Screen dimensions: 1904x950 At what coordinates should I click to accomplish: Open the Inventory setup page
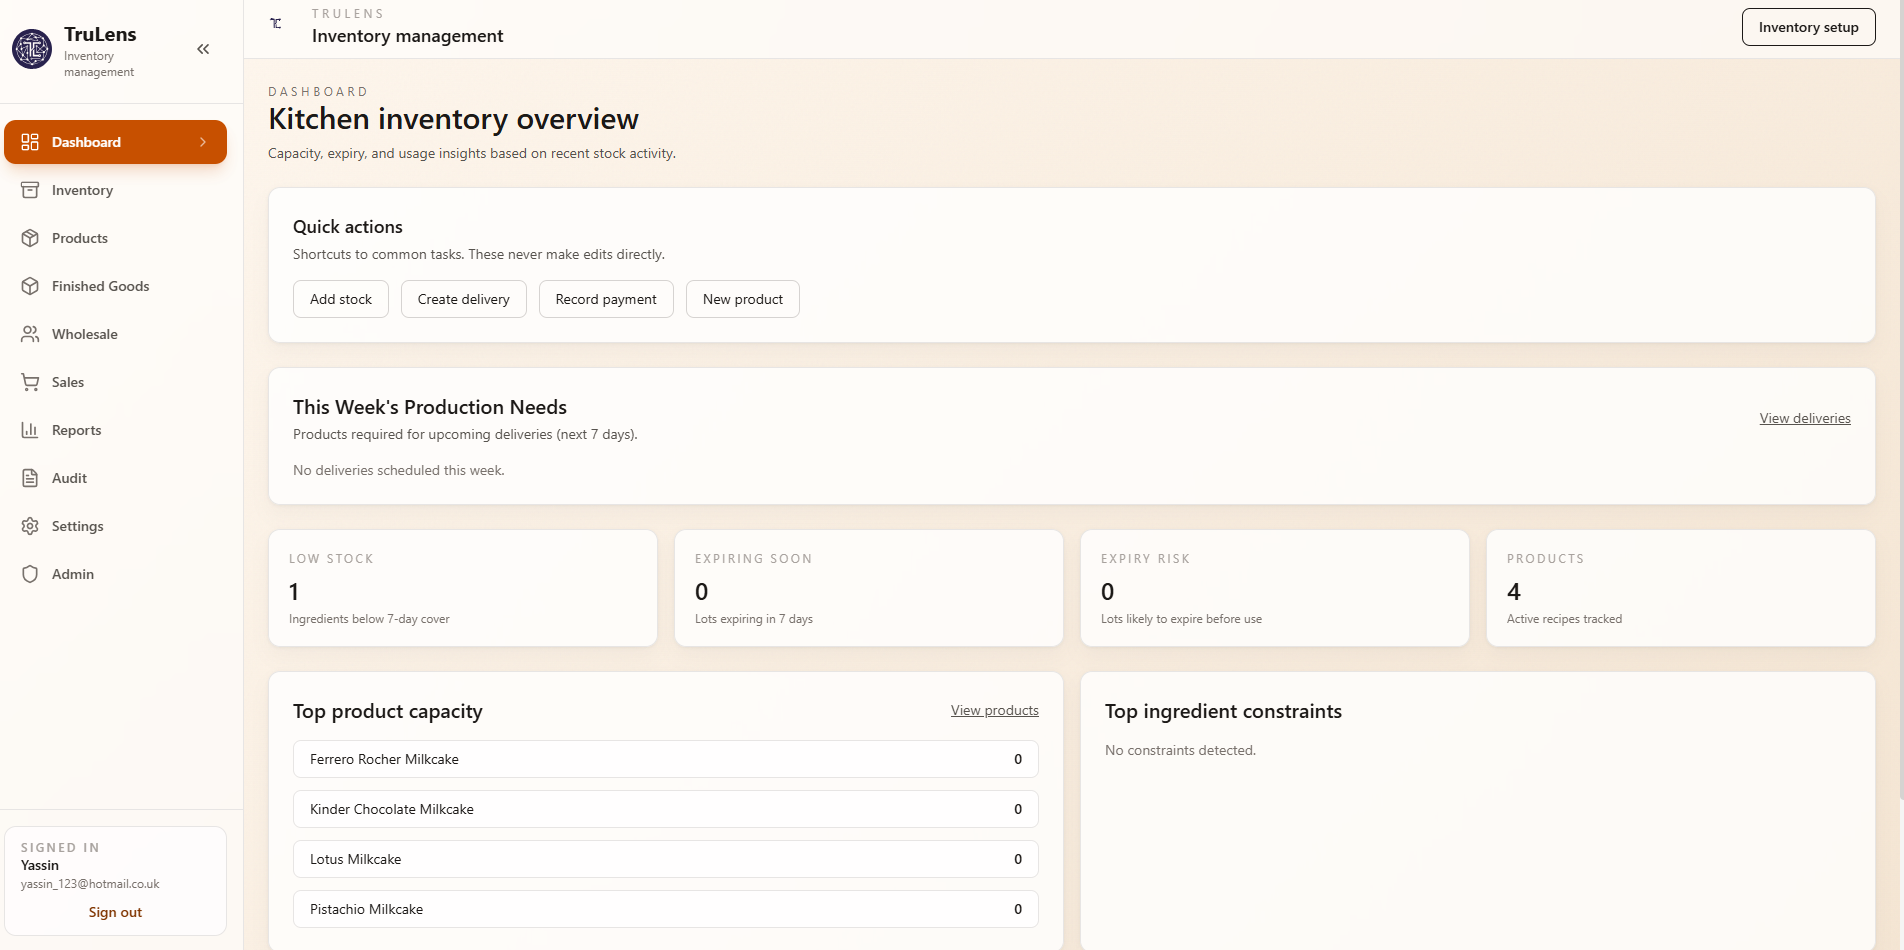click(1808, 27)
